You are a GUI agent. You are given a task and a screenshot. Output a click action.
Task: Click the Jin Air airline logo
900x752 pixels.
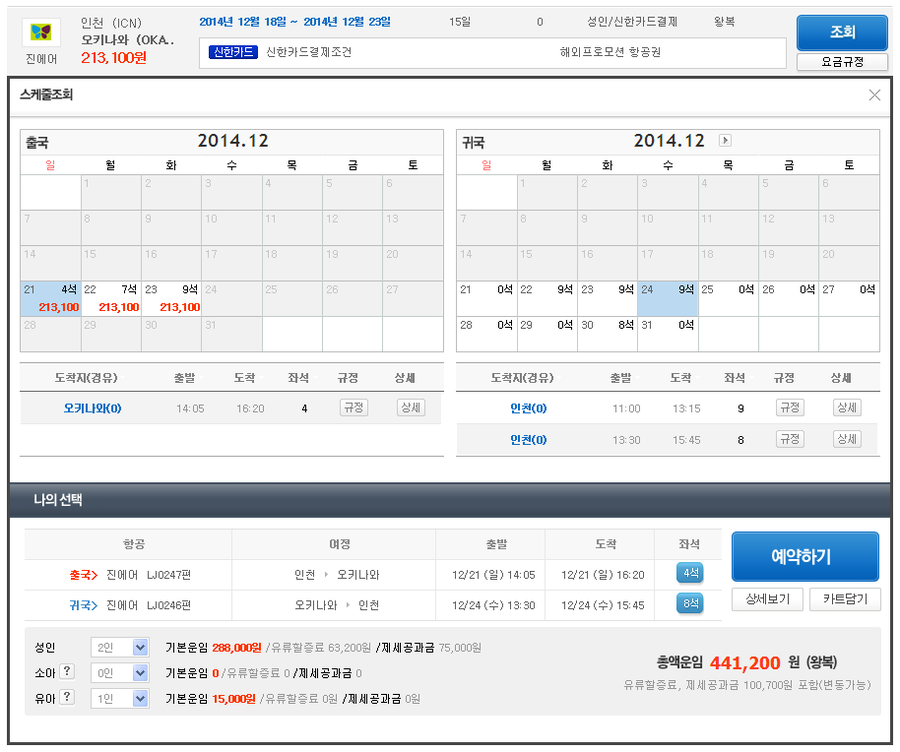coord(40,33)
